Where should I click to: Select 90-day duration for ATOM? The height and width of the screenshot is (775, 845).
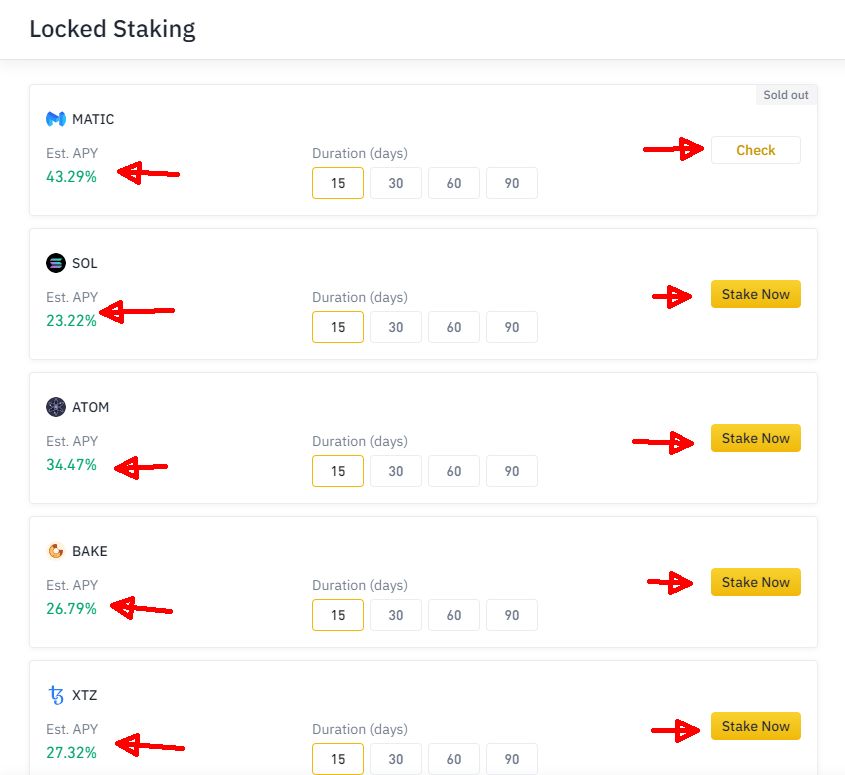[x=511, y=471]
